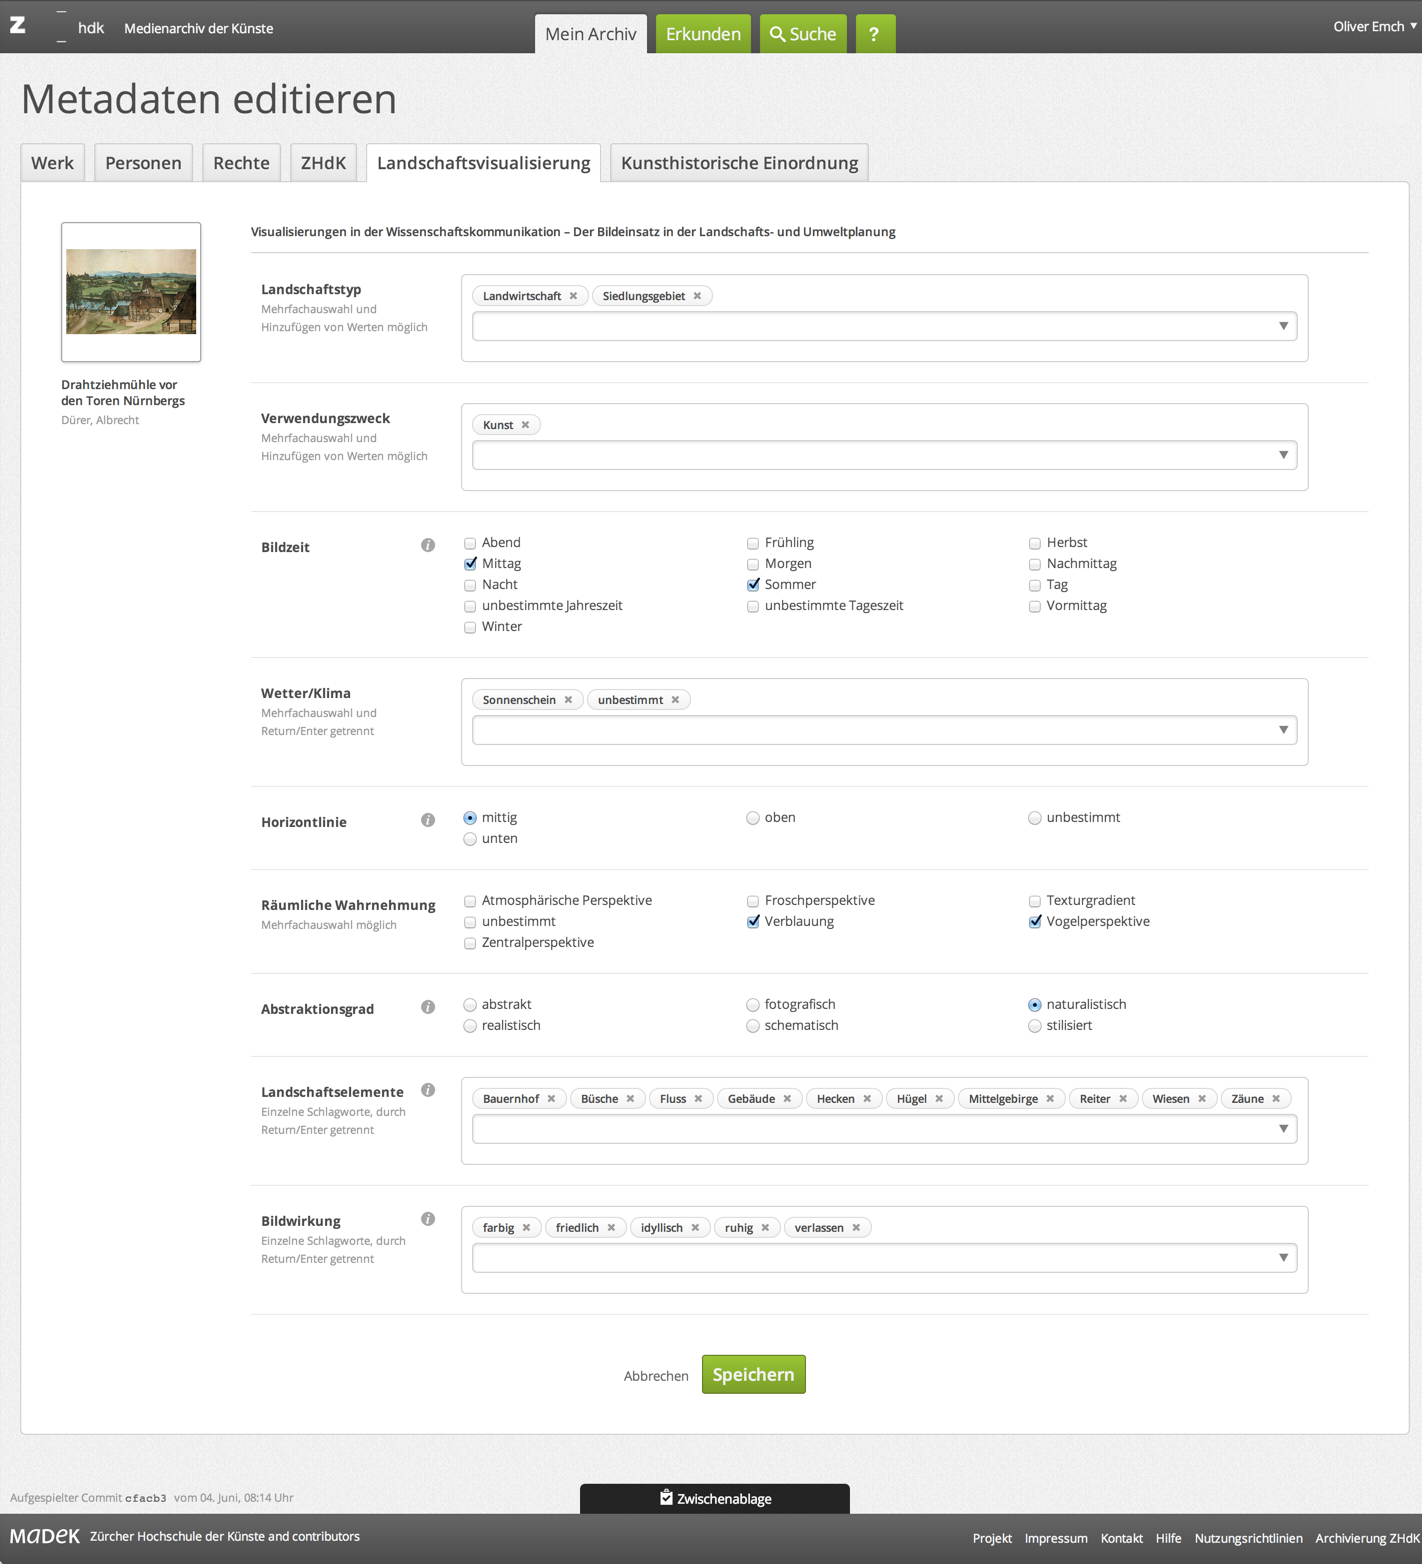
Task: Select the 'oben' horizon line radio
Action: tap(753, 818)
